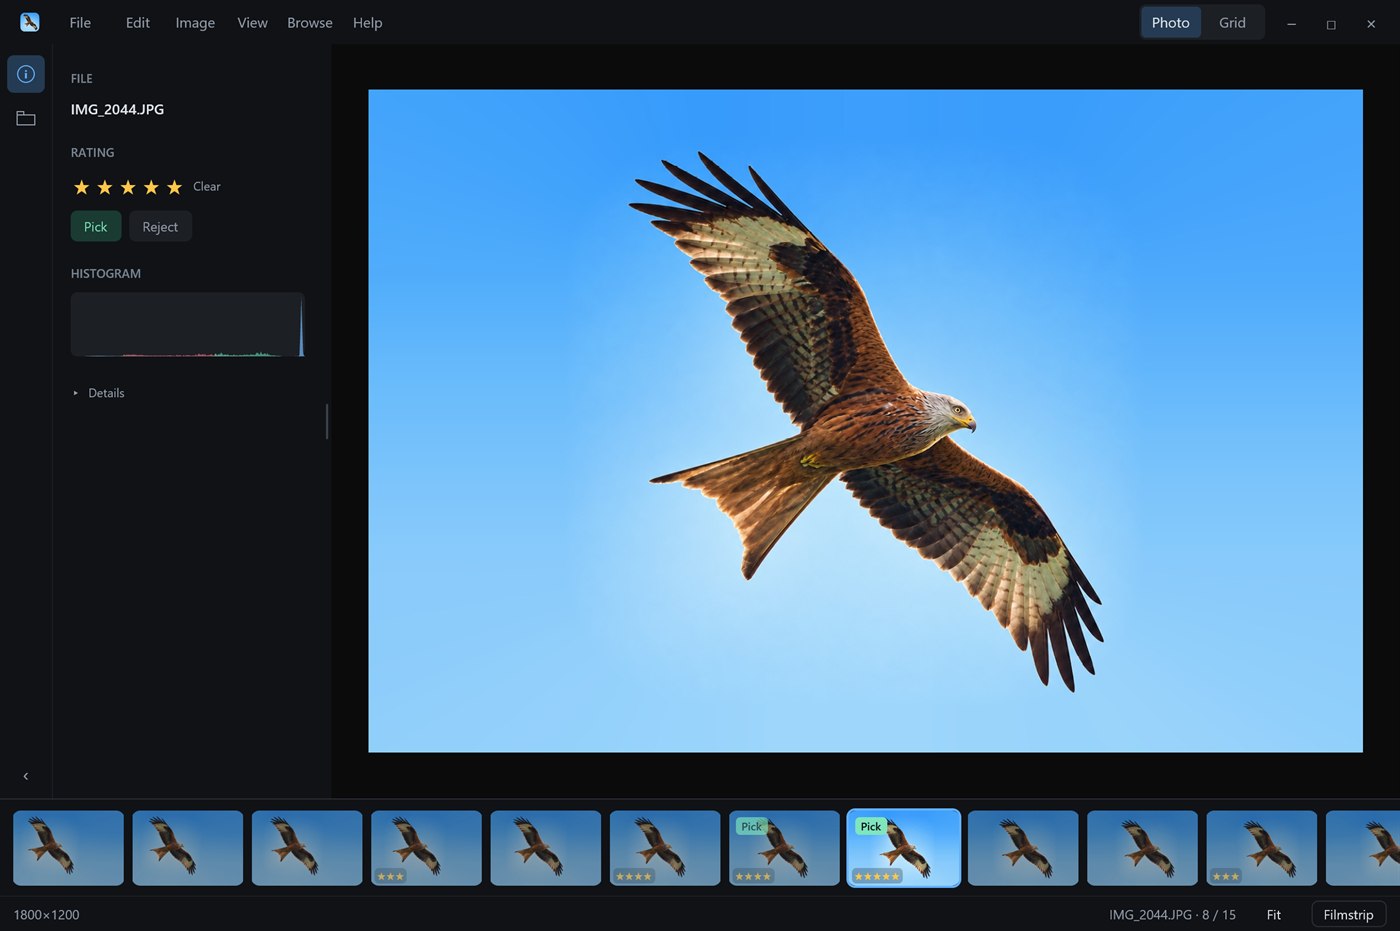The height and width of the screenshot is (931, 1400).
Task: Set rating to two stars
Action: (105, 187)
